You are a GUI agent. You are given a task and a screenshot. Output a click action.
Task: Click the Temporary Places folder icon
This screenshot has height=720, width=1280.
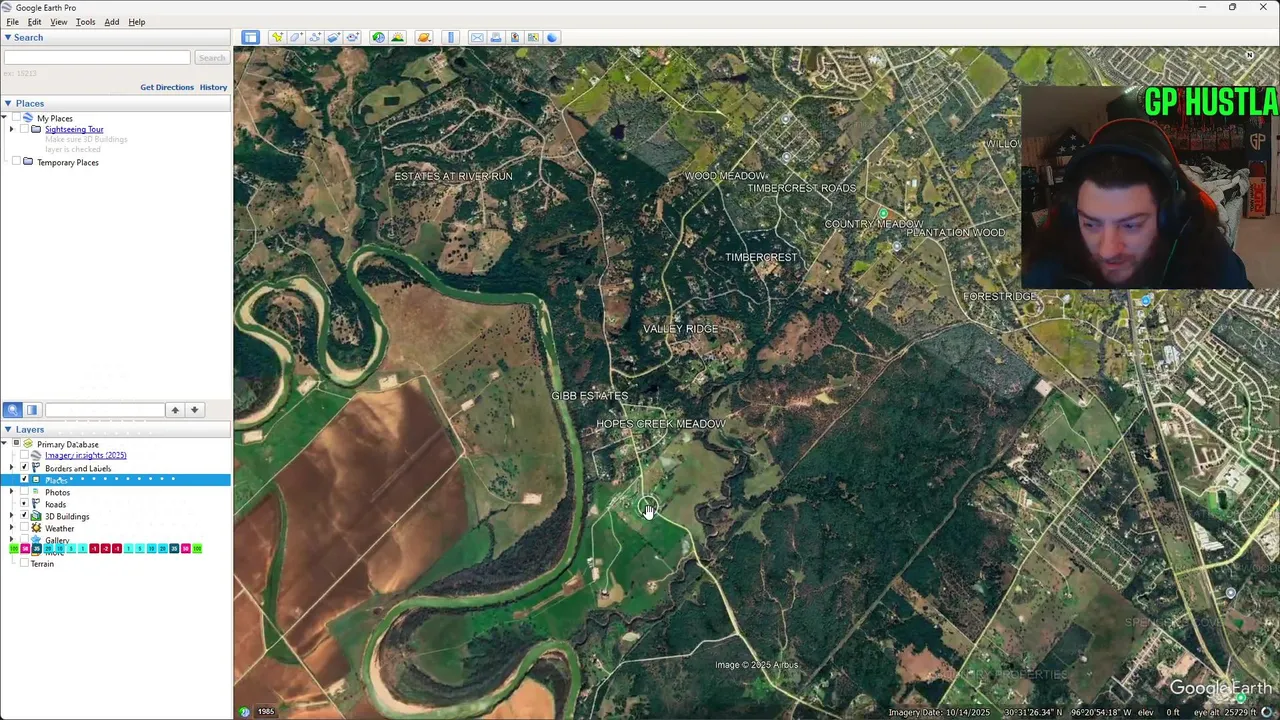pos(28,162)
